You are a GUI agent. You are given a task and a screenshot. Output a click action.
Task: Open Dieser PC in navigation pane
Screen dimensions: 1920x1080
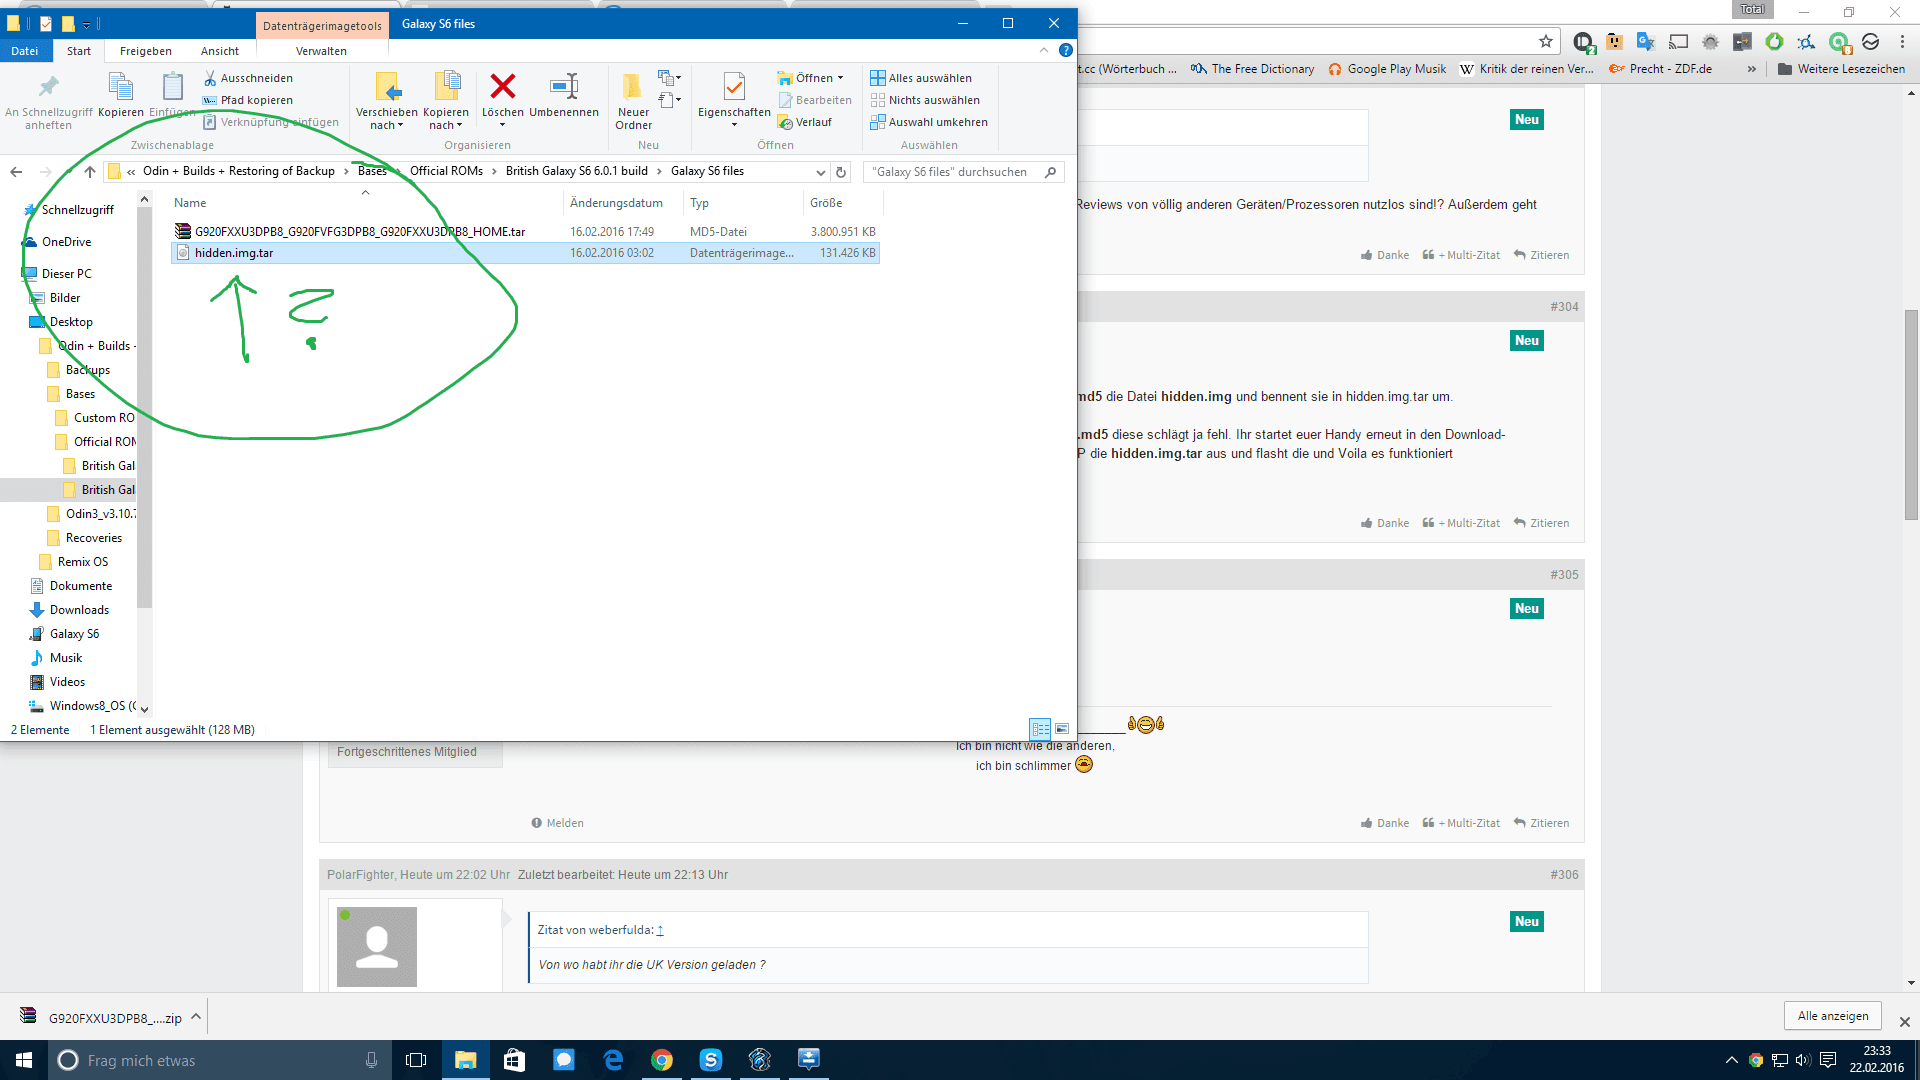point(66,274)
